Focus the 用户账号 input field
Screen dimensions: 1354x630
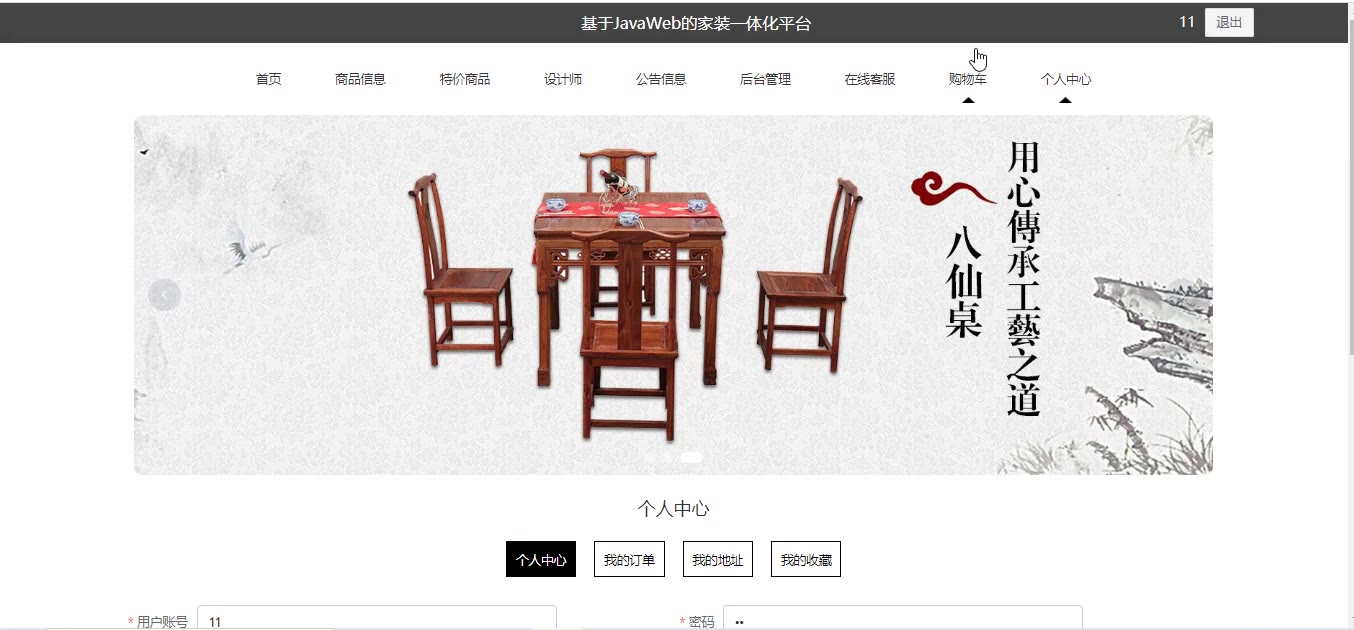(377, 619)
